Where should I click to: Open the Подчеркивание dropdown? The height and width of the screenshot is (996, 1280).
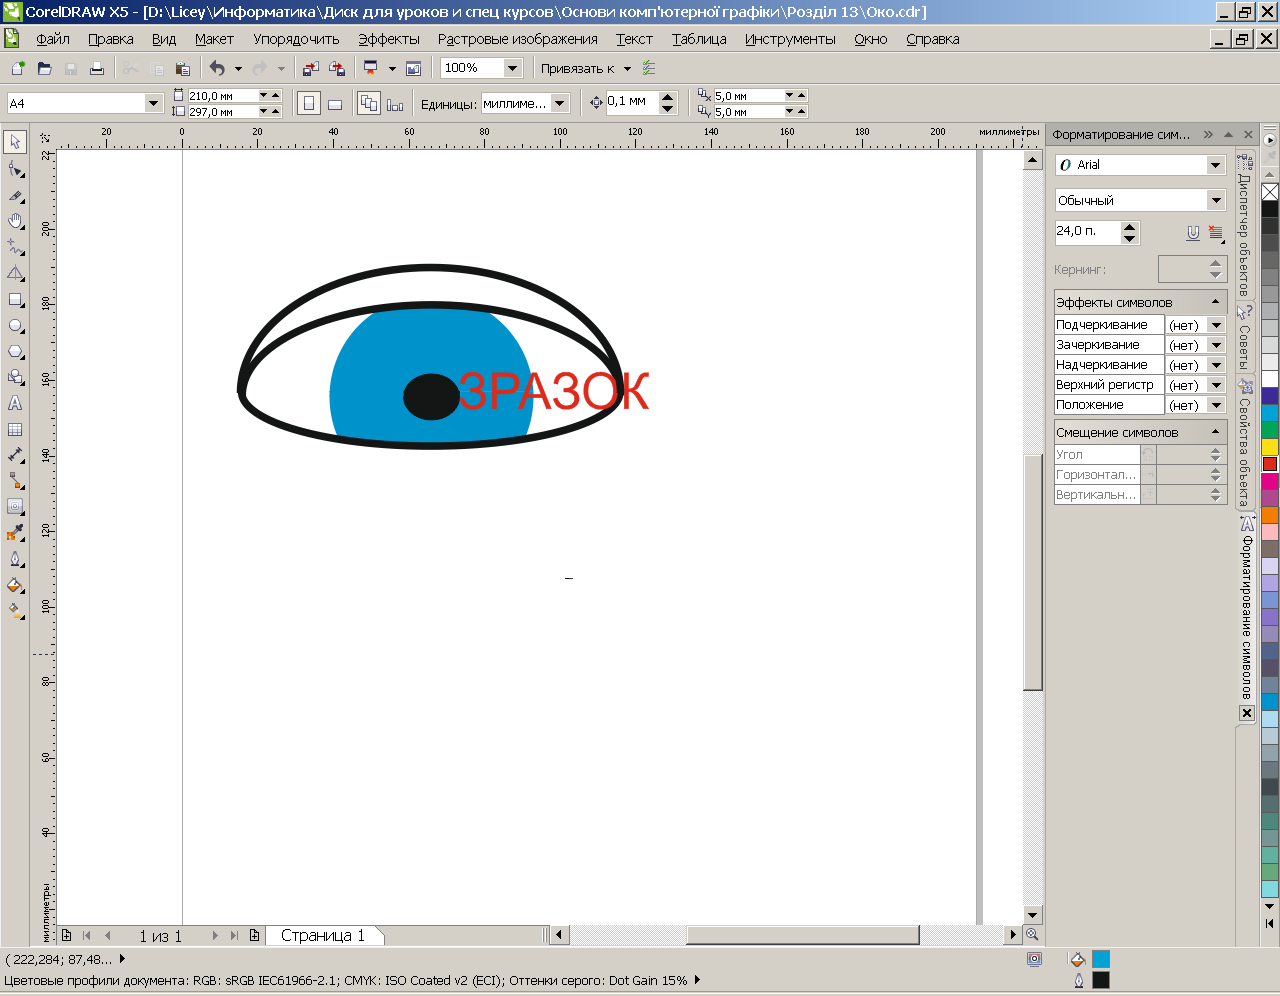tap(1216, 325)
